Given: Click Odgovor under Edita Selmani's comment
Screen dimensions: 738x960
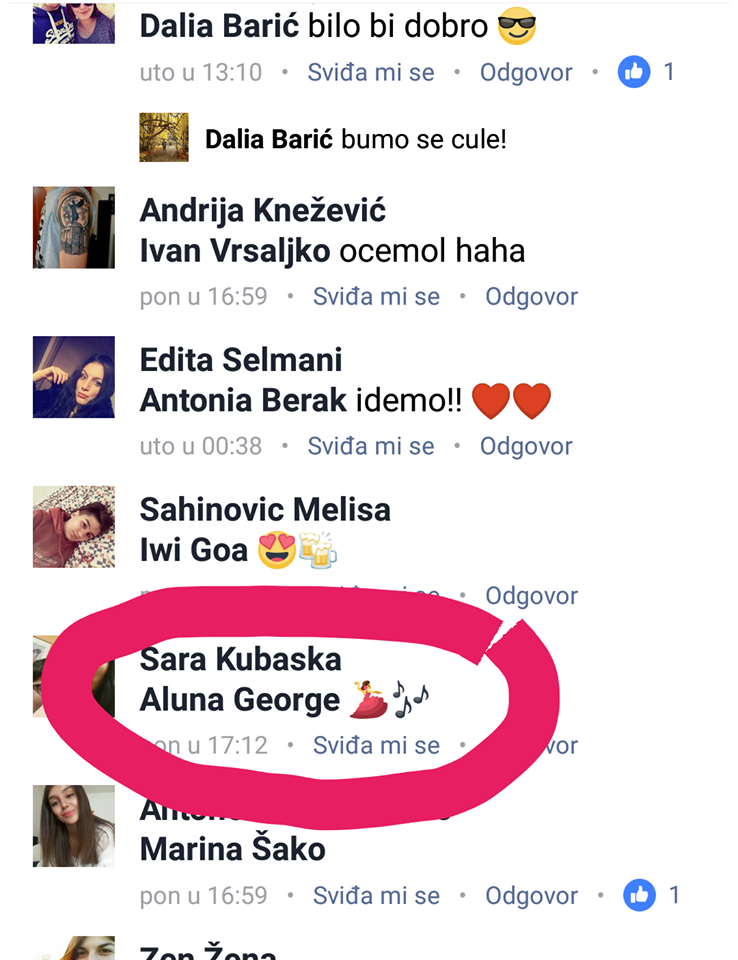Looking at the screenshot, I should [525, 446].
